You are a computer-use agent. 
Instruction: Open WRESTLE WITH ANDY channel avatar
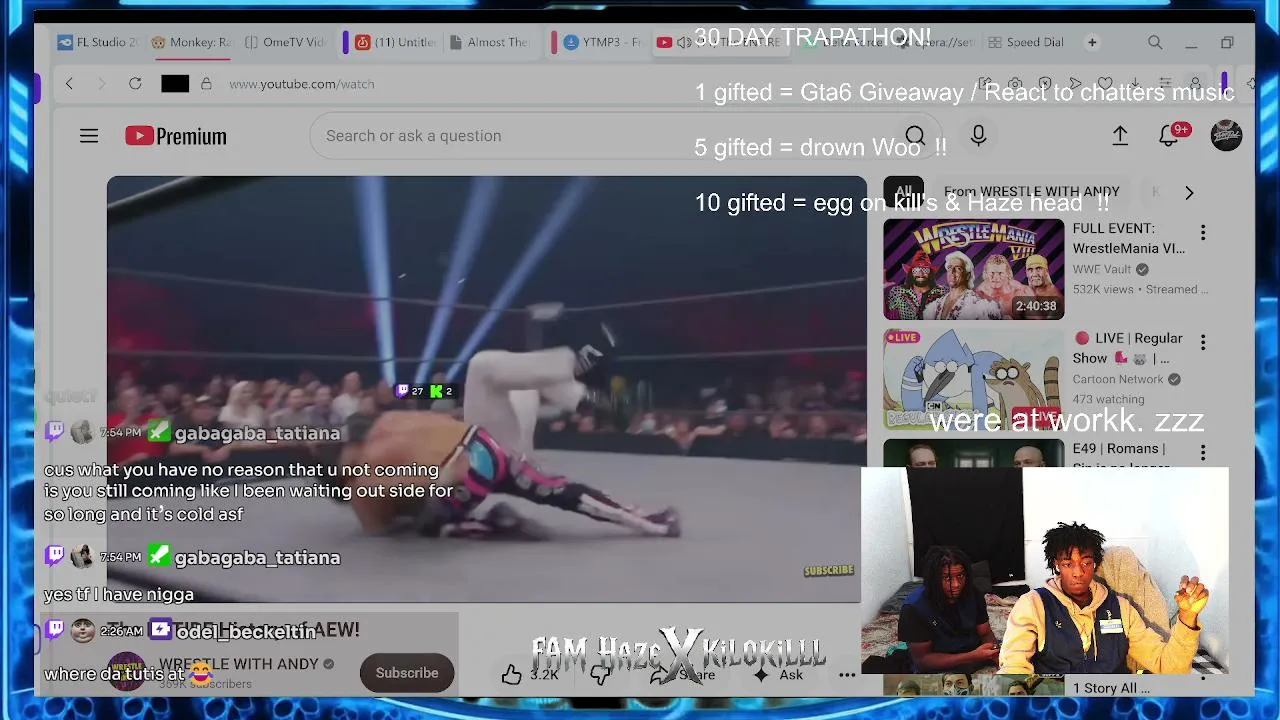pyautogui.click(x=126, y=672)
